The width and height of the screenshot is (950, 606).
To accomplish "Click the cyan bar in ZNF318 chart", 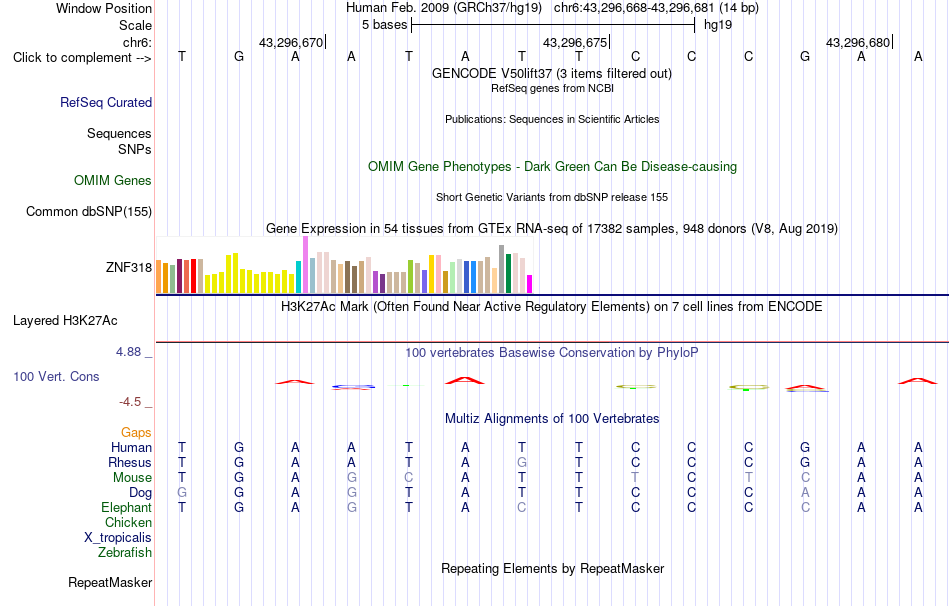I will [298, 277].
